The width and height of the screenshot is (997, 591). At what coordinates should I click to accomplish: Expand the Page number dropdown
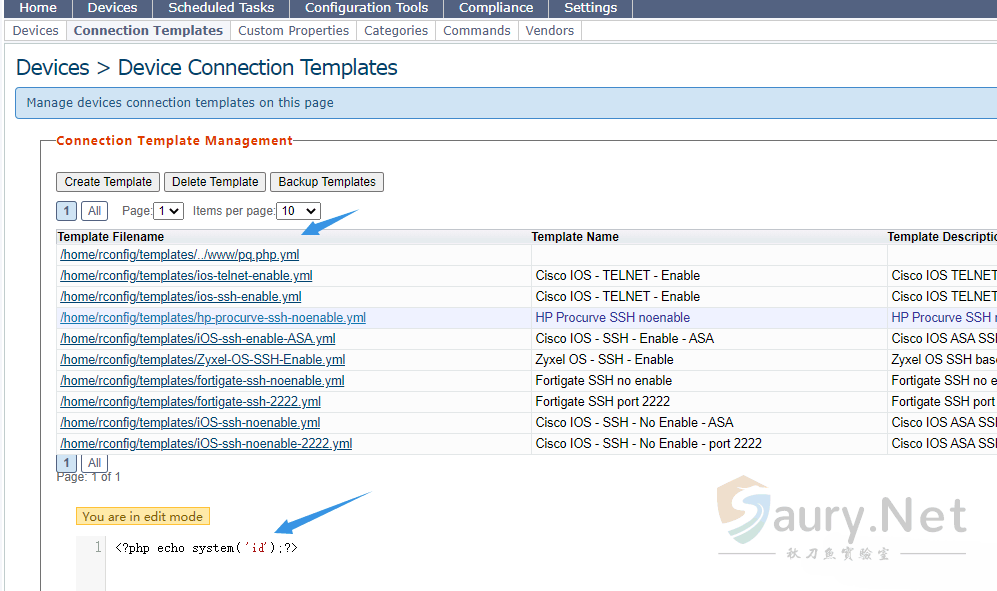(x=168, y=211)
